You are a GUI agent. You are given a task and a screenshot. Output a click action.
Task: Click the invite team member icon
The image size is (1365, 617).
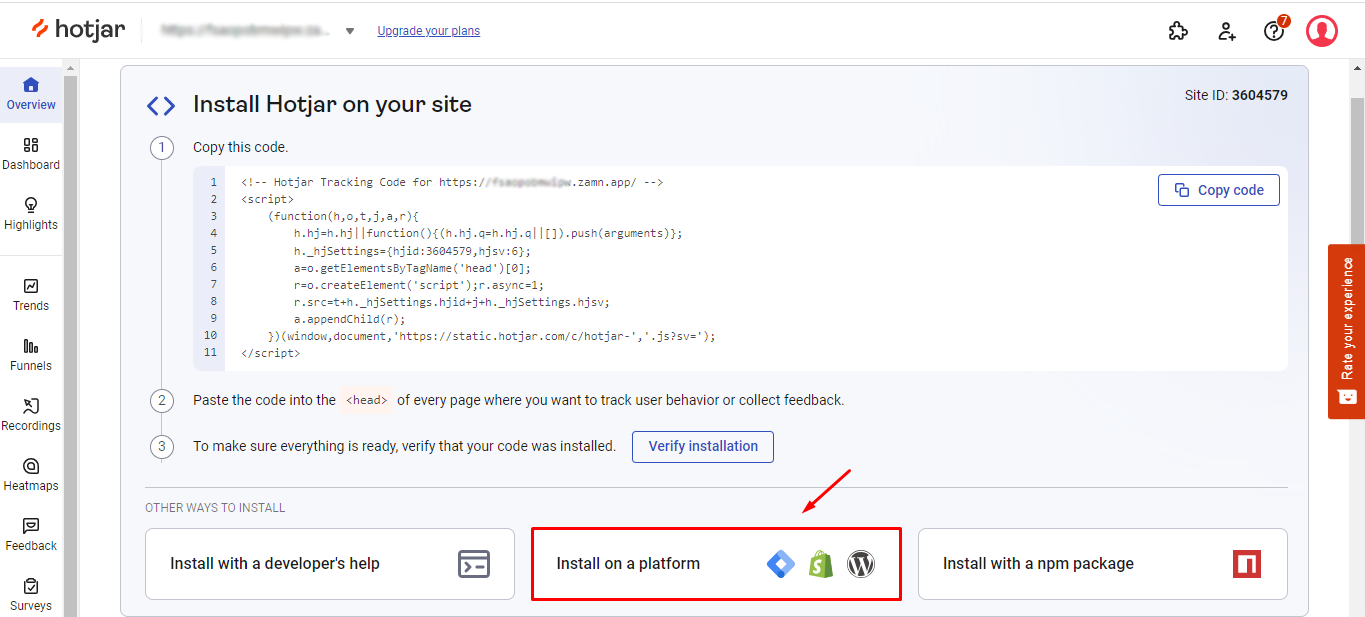[1227, 31]
